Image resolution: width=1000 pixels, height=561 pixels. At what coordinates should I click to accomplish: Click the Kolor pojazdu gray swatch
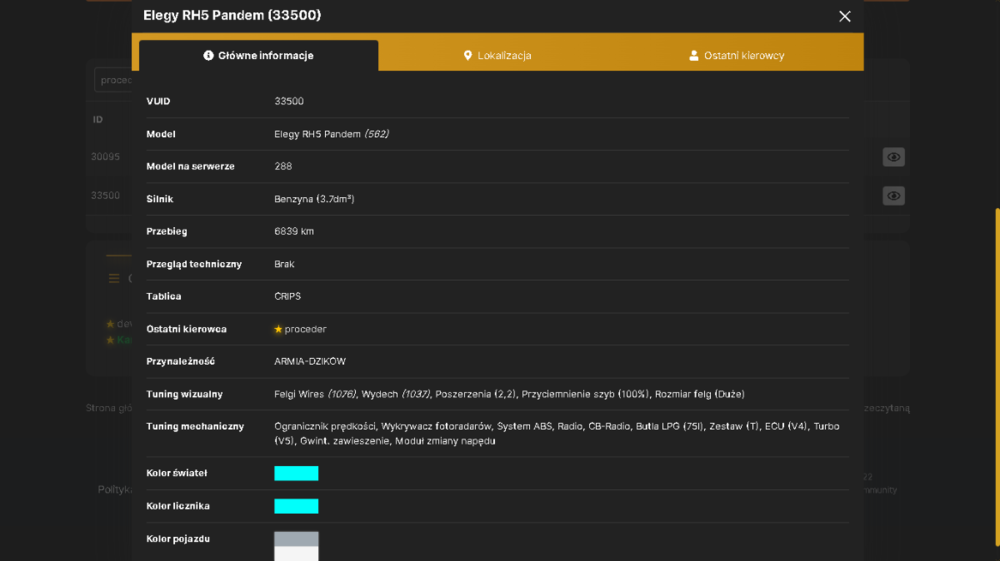(296, 539)
